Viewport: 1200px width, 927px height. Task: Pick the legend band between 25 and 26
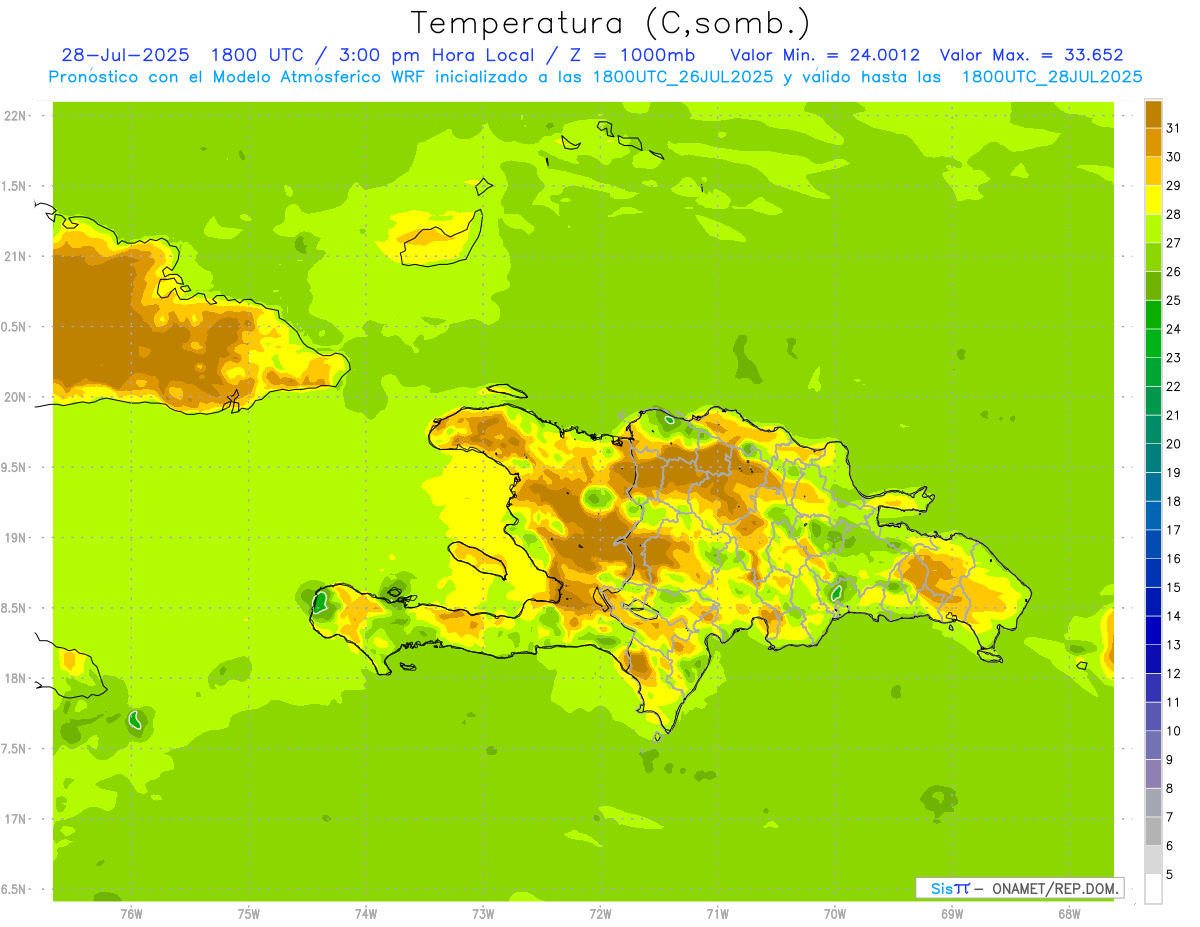[x=1153, y=286]
